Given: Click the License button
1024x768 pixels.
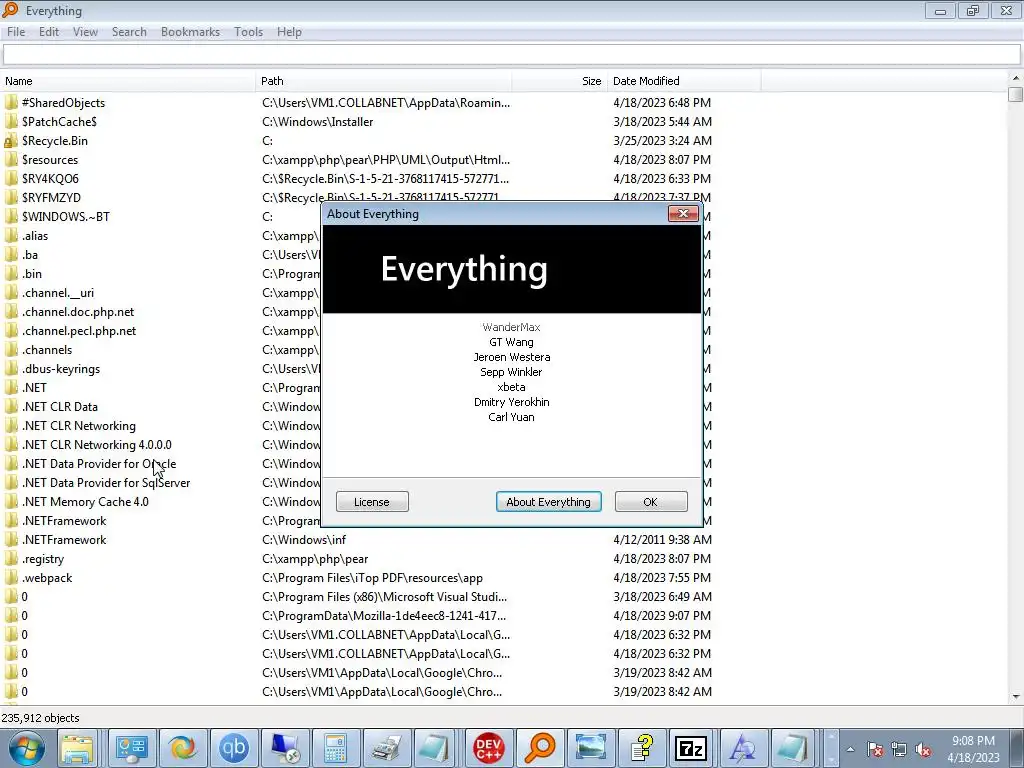Looking at the screenshot, I should (372, 502).
